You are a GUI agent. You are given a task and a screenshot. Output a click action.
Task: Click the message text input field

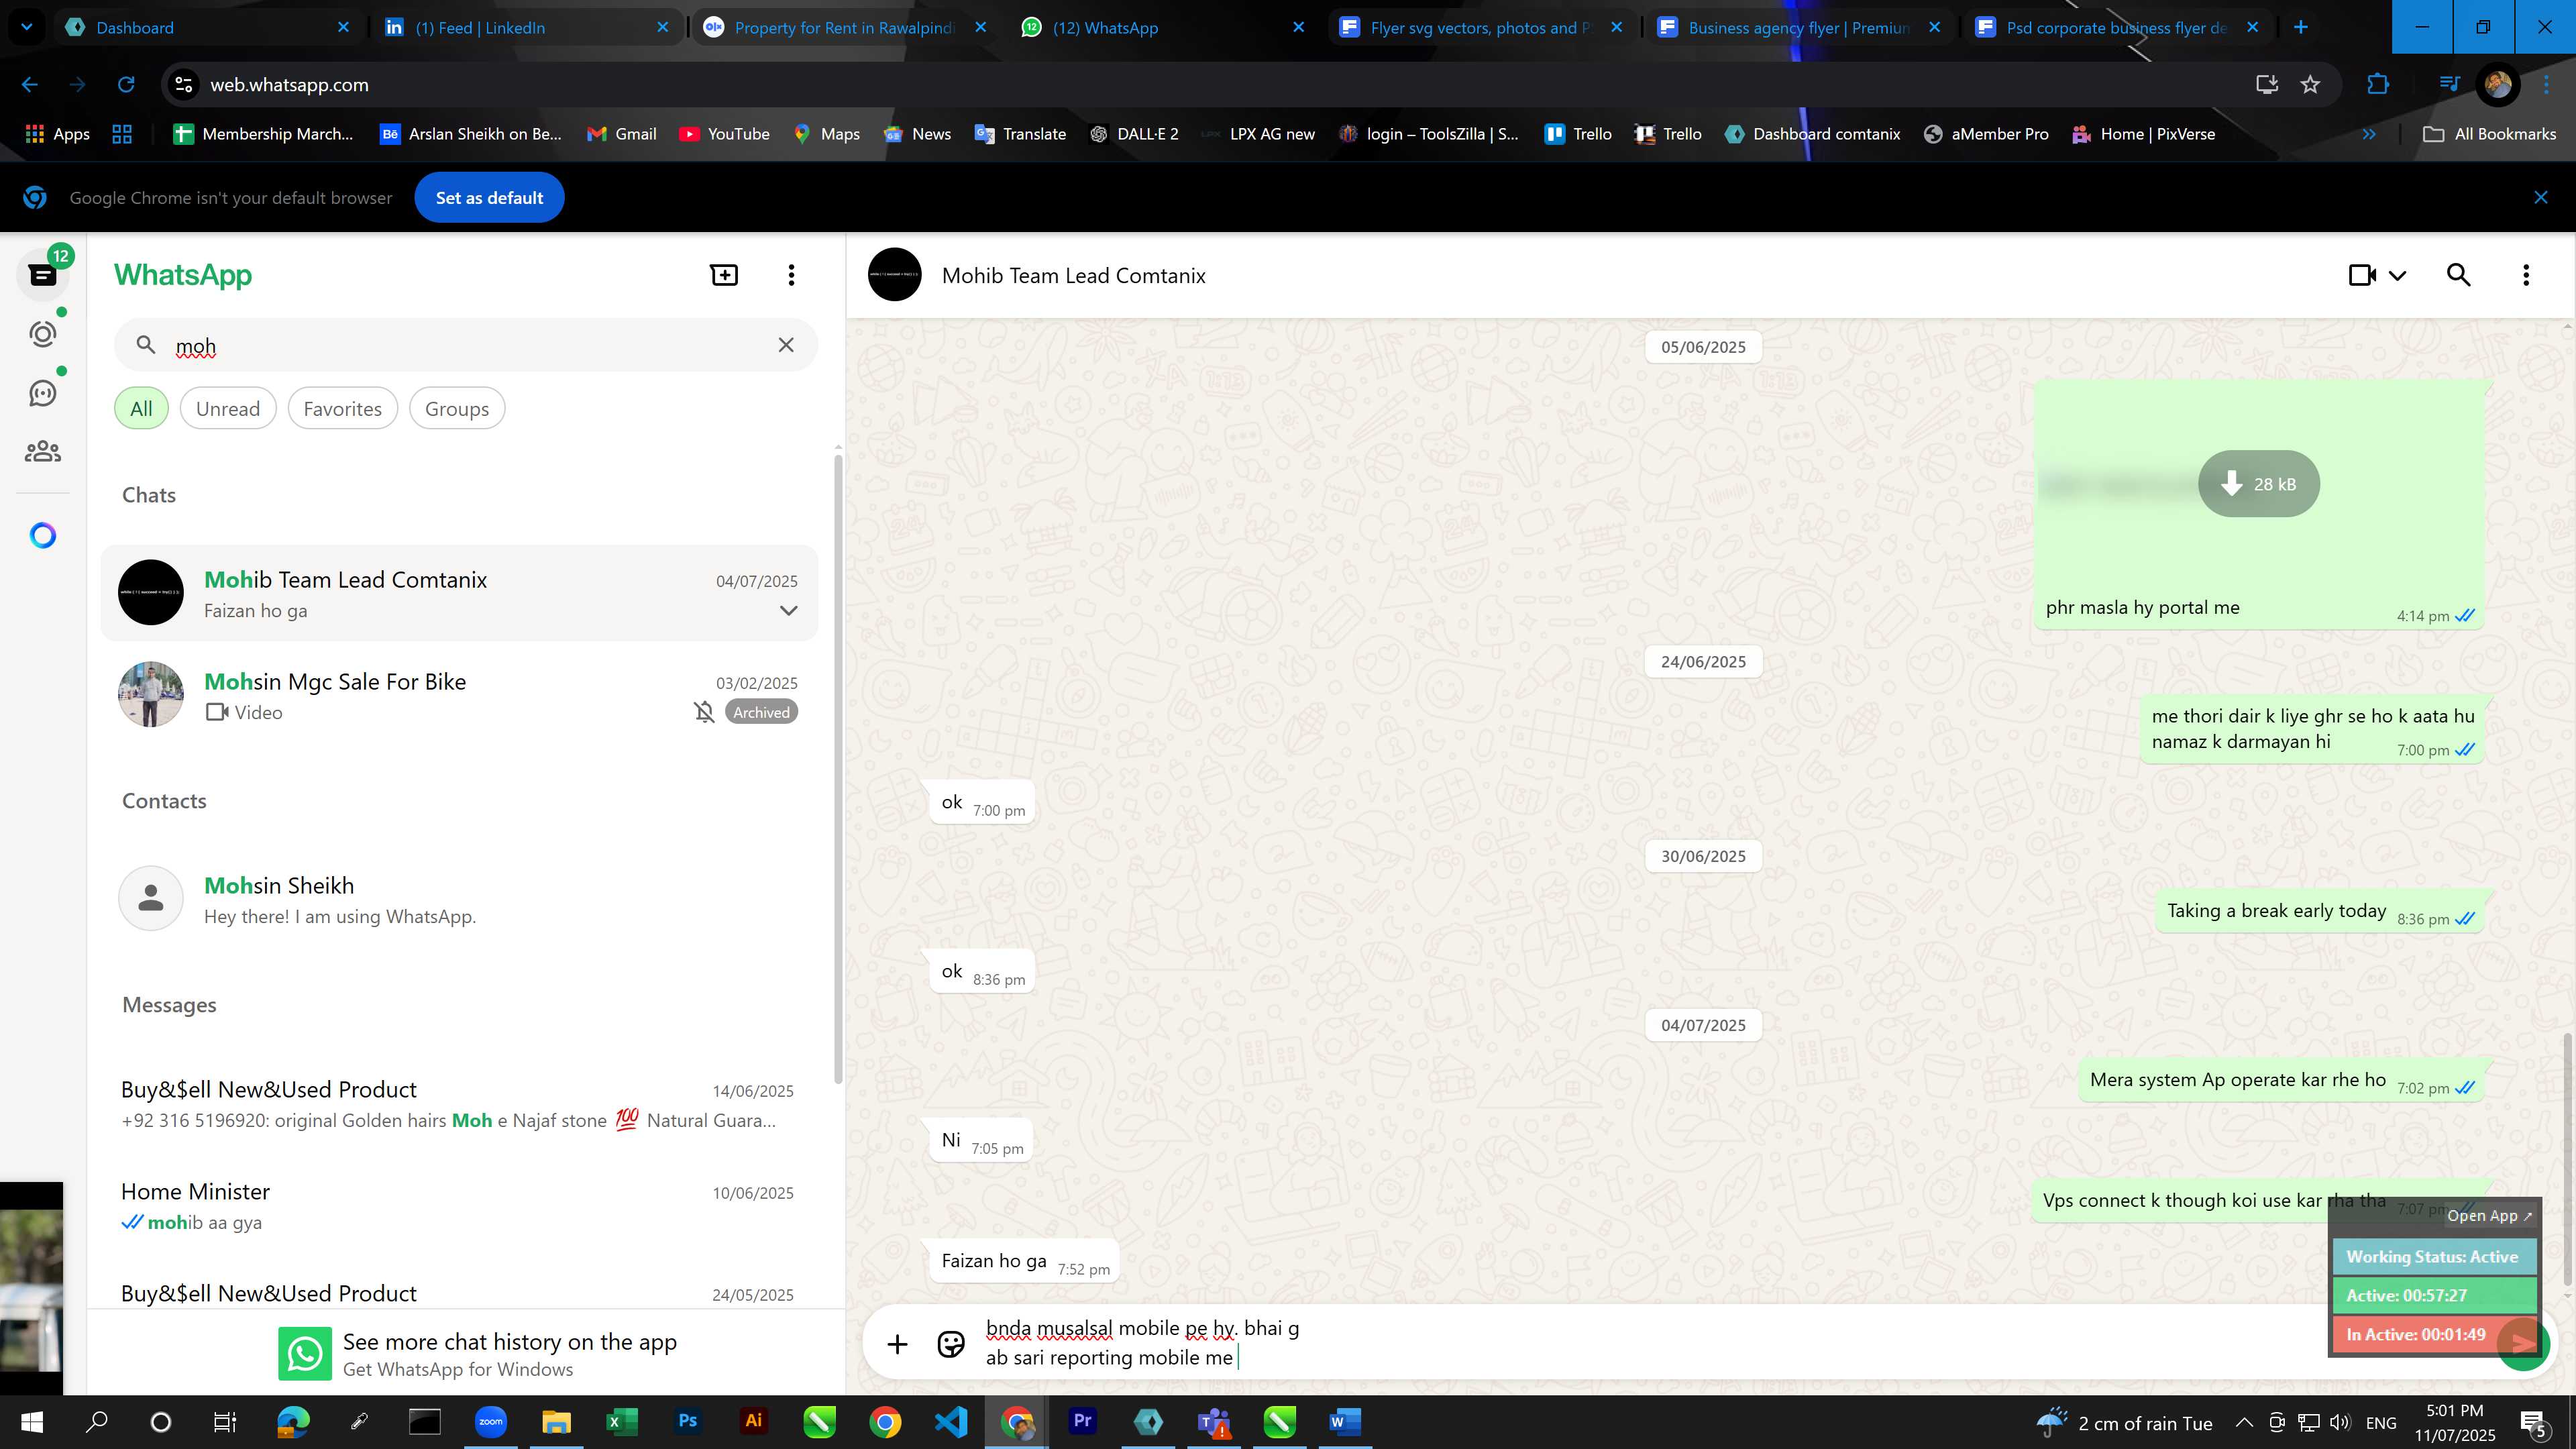(x=1640, y=1343)
